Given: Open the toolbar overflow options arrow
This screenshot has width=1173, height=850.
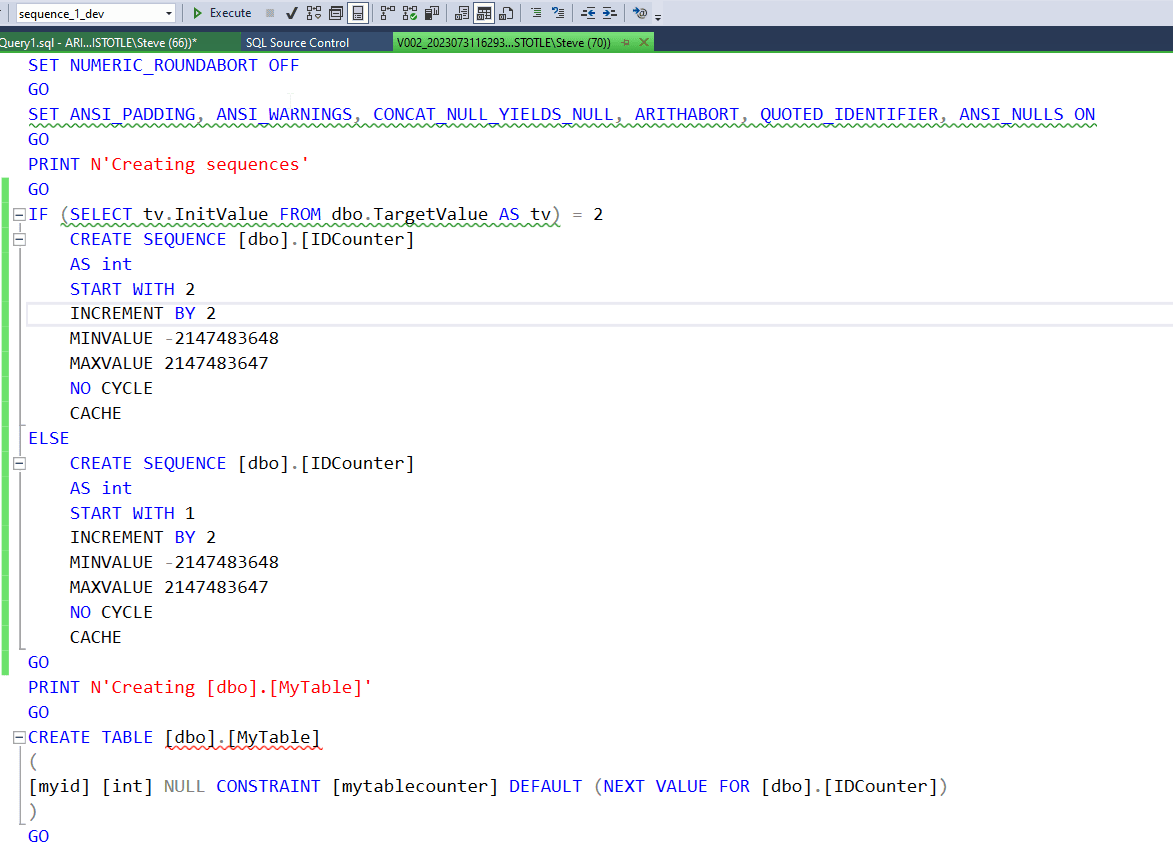Looking at the screenshot, I should [x=658, y=17].
